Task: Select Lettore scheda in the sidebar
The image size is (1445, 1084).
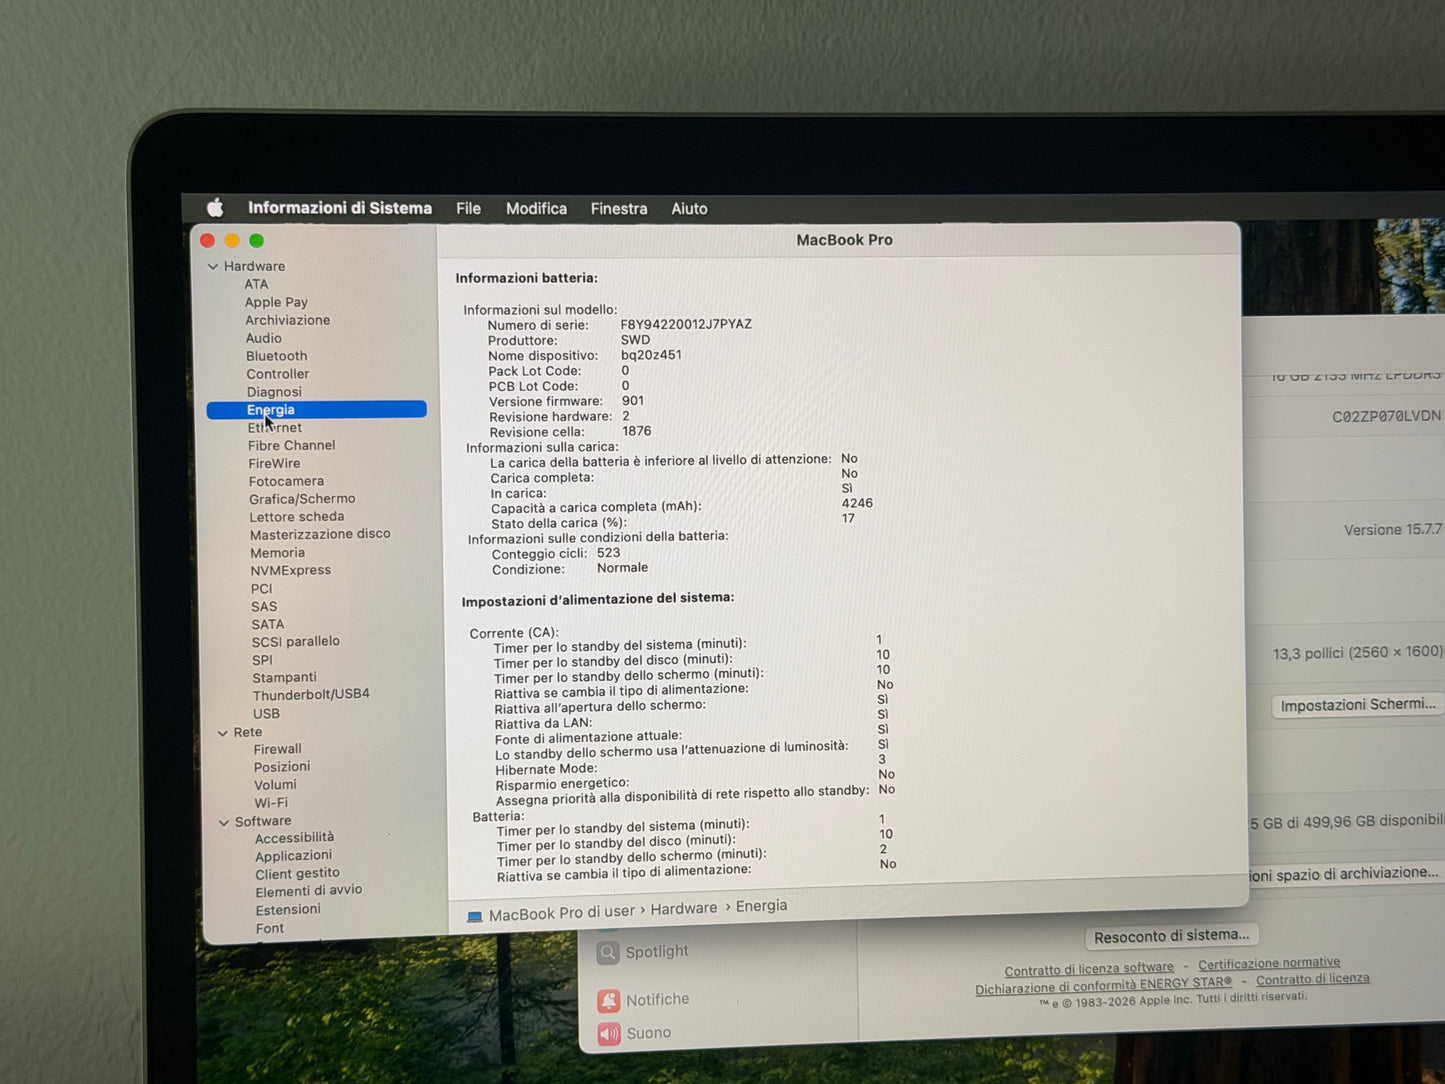Action: point(296,516)
